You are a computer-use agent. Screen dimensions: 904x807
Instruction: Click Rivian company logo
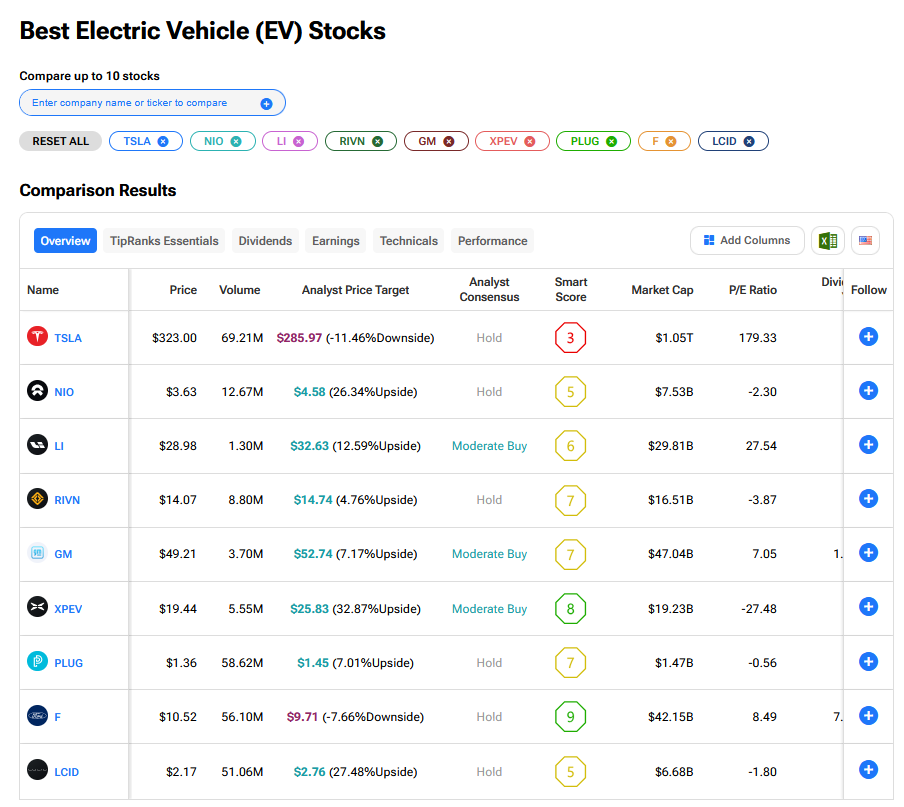point(37,499)
